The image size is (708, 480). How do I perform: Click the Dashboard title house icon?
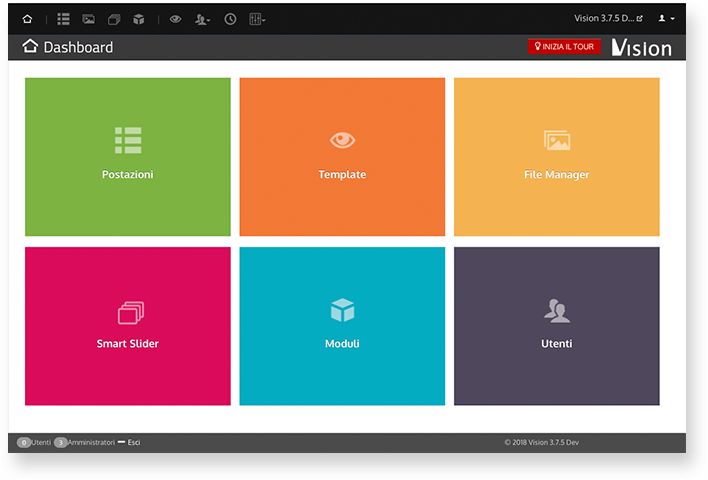click(x=30, y=46)
